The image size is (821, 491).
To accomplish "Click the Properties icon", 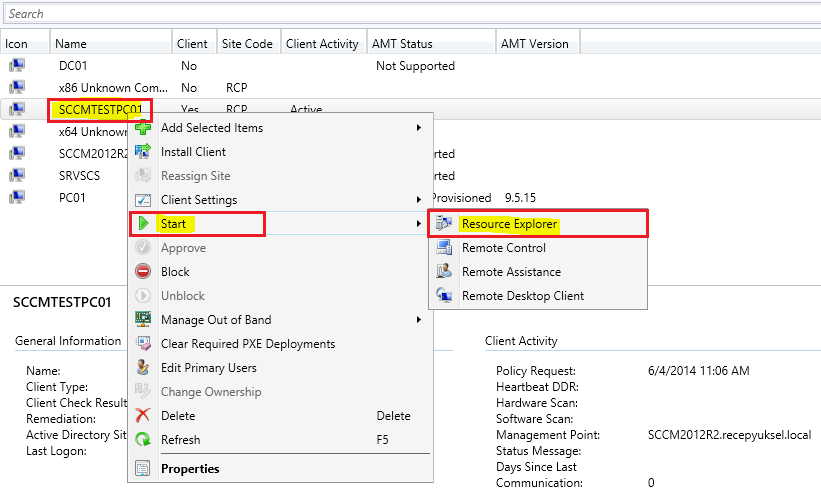I will [143, 468].
